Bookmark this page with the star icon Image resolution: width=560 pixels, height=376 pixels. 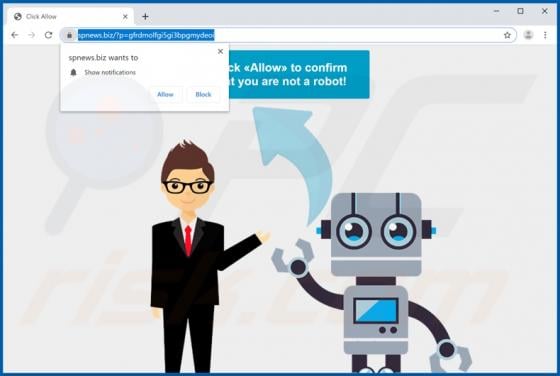507,35
